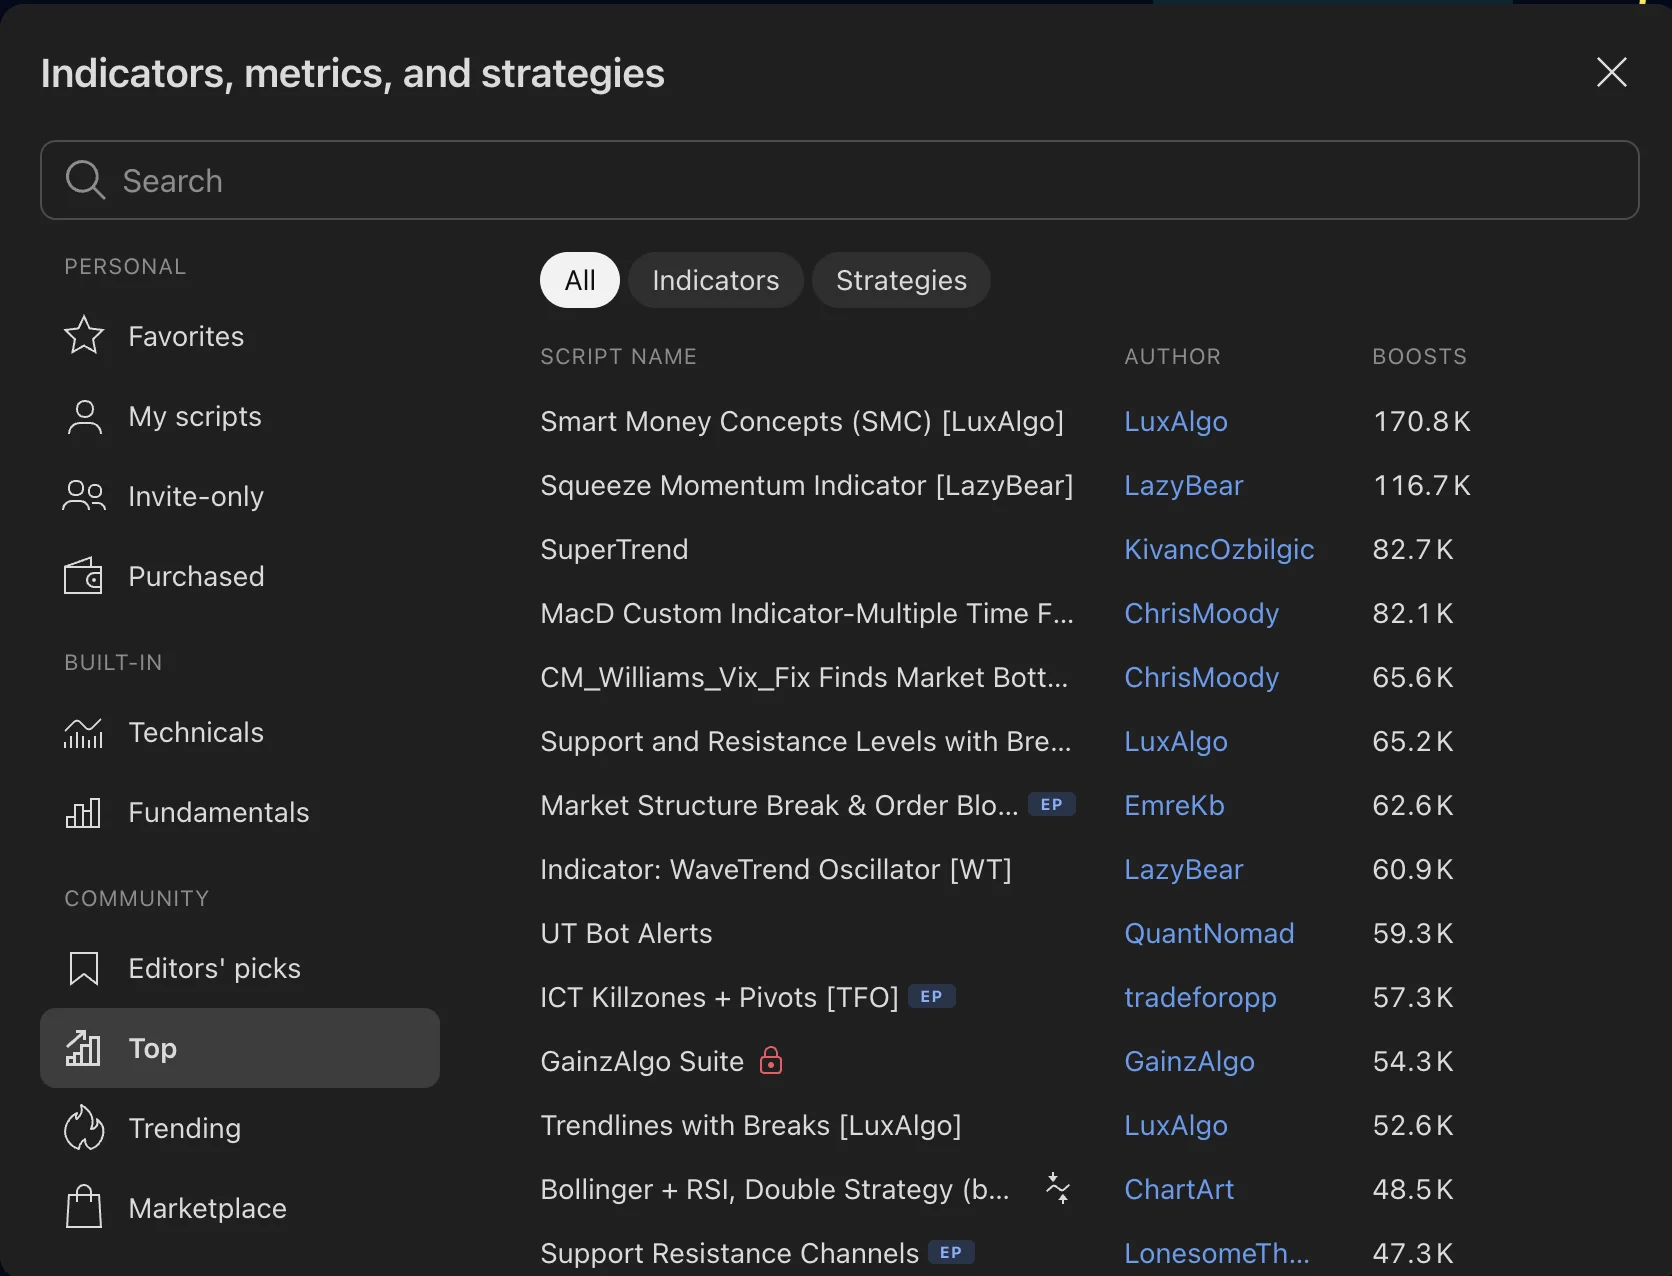The image size is (1672, 1276).
Task: Open the Fundamentals built-in list
Action: tap(240, 812)
